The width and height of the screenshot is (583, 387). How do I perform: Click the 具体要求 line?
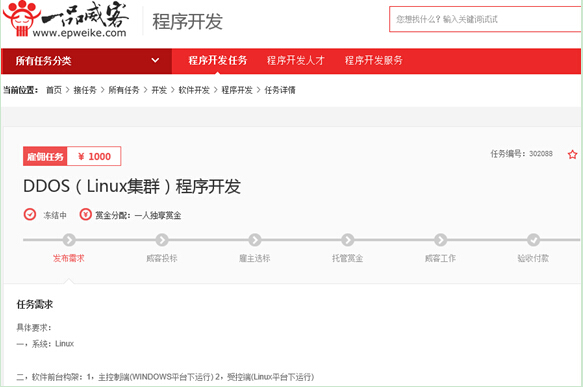(33, 328)
